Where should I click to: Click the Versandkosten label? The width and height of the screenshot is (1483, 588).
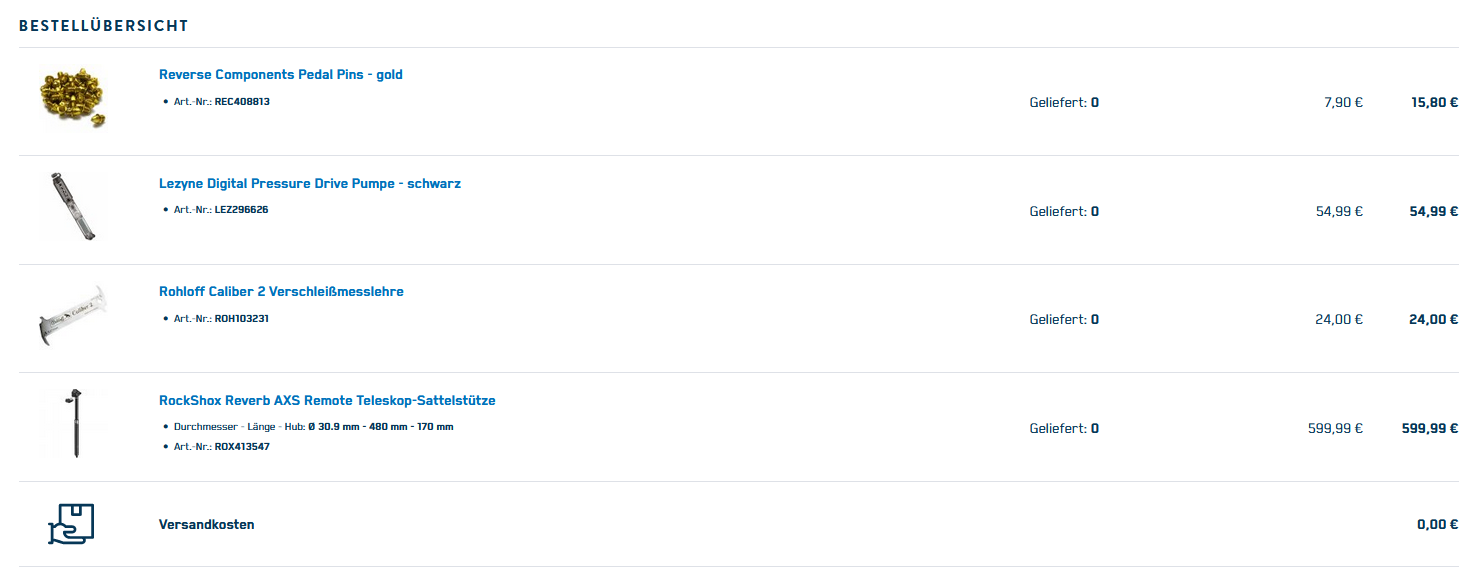pos(206,525)
